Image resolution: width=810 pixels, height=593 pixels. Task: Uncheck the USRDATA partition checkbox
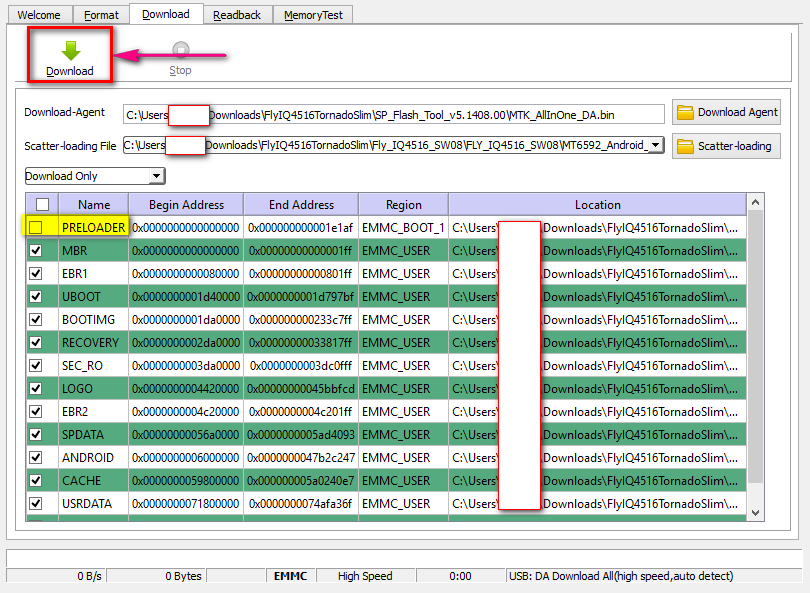tap(36, 504)
